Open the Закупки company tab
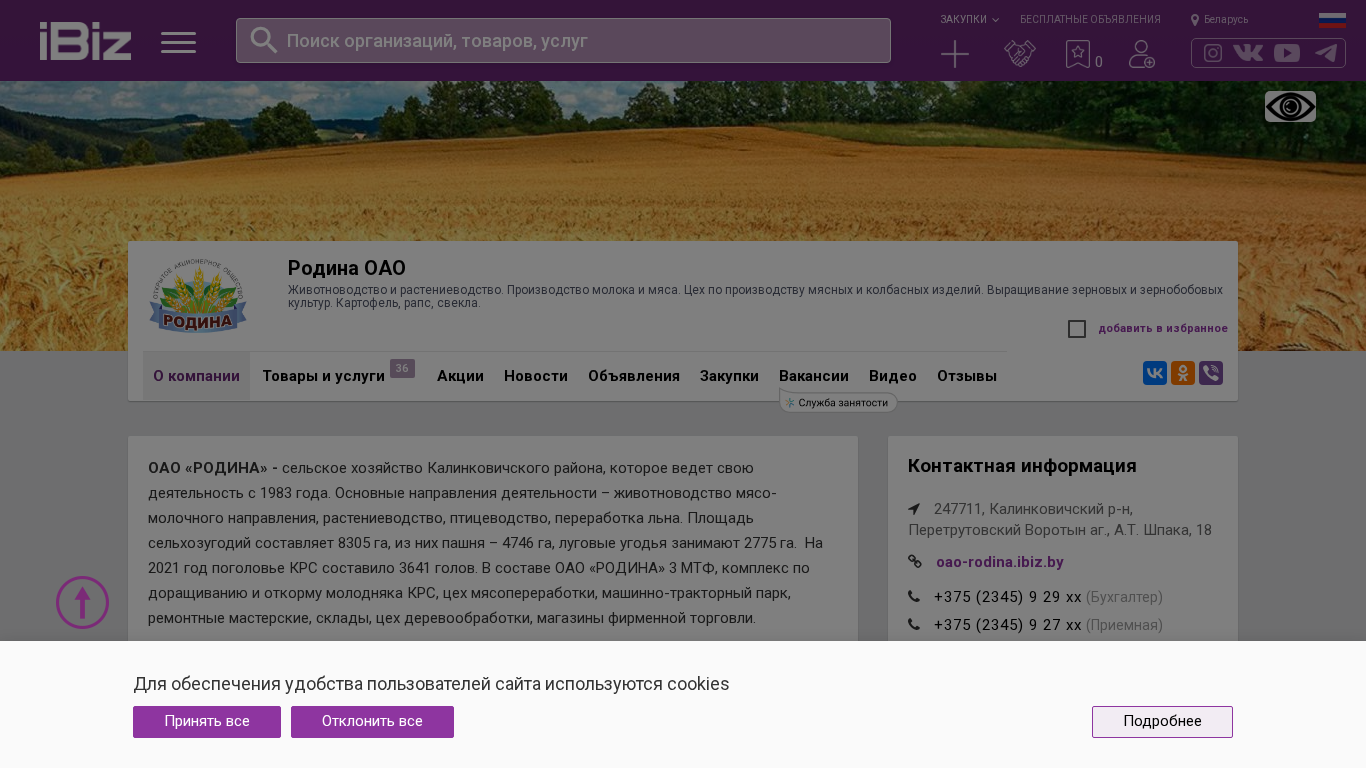The height and width of the screenshot is (768, 1366). tap(729, 376)
